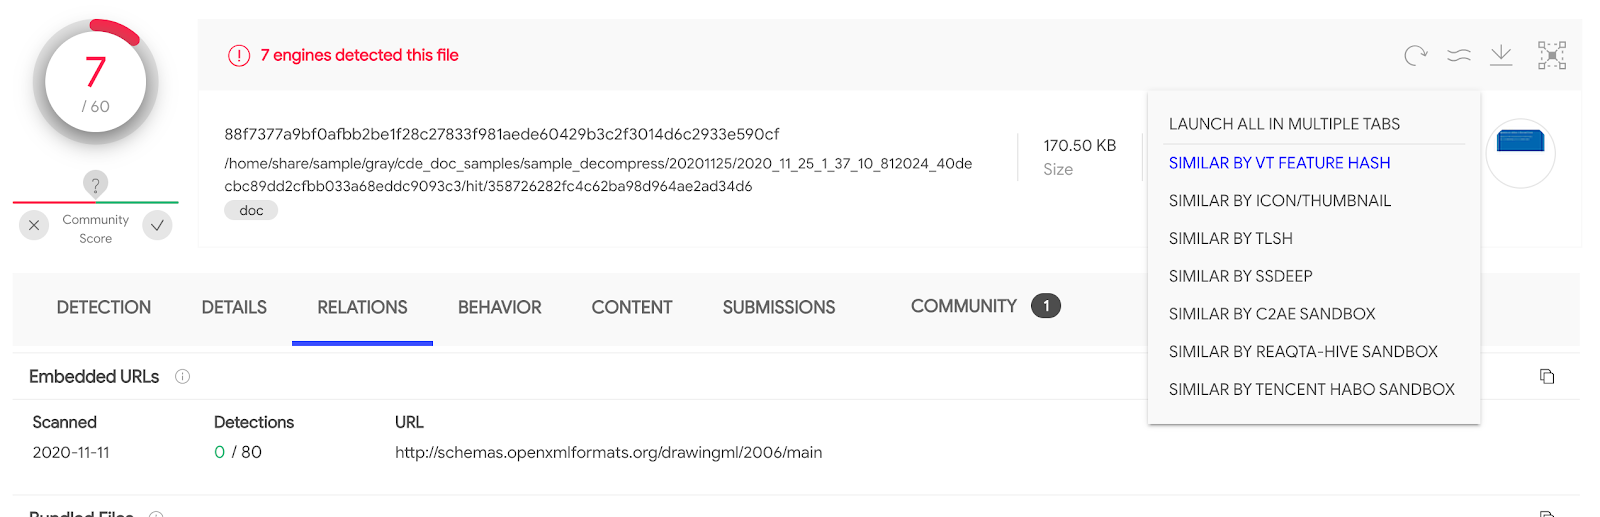Open the graph network icon

pyautogui.click(x=1552, y=55)
